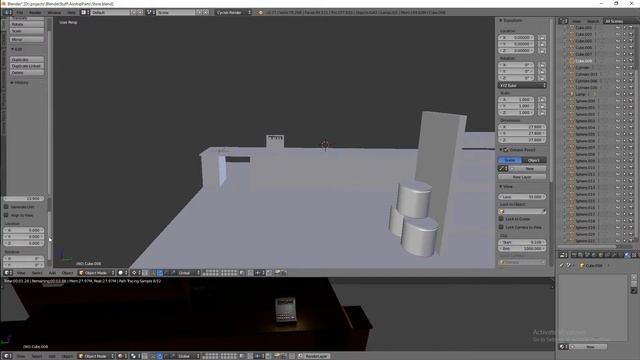Open the XYZ Euler rotation mode dropdown
The image size is (640, 360).
tap(522, 86)
